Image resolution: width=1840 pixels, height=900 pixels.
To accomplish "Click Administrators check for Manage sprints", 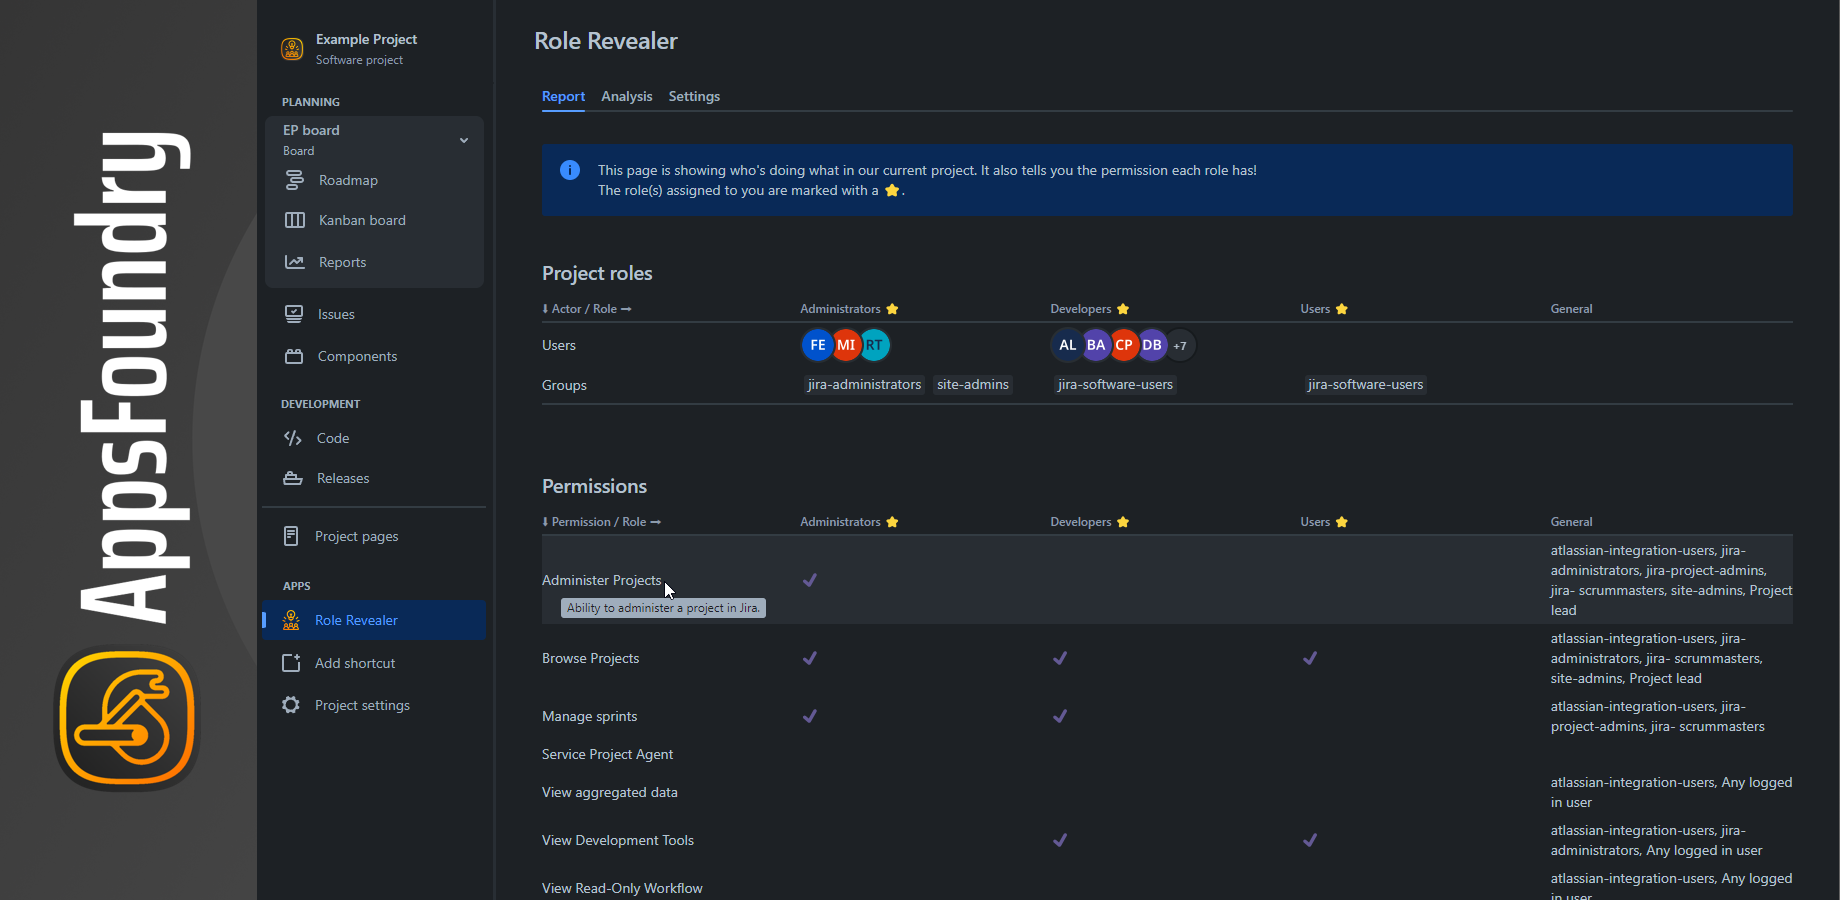I will [x=810, y=716].
